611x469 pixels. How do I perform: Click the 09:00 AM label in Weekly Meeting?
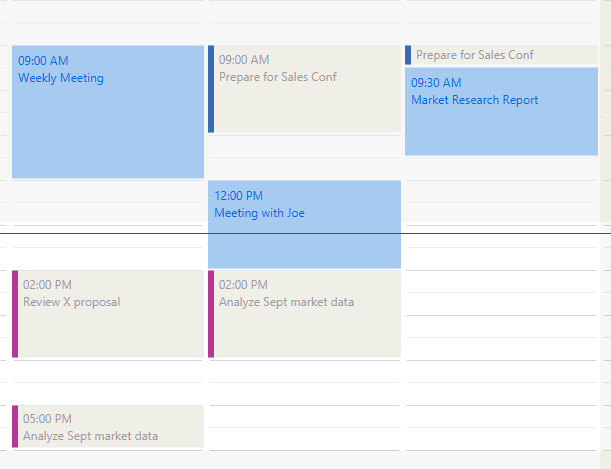click(x=43, y=61)
